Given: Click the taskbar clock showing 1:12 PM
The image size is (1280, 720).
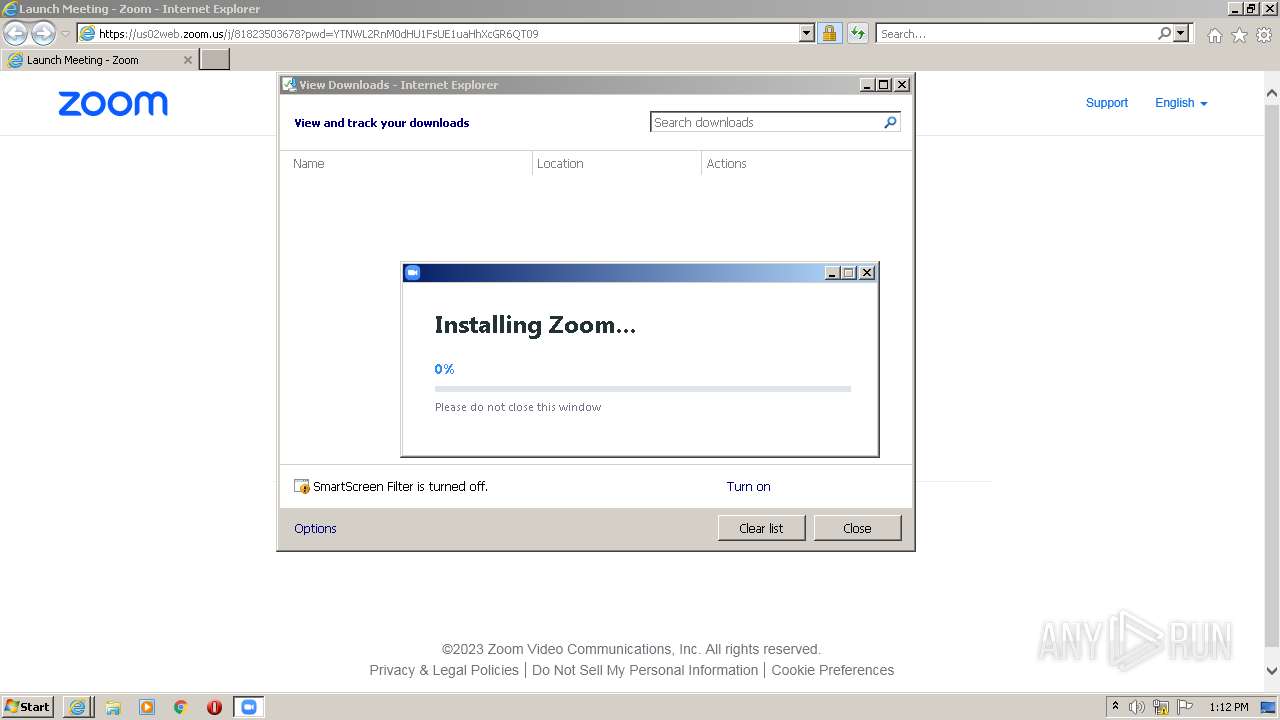Looking at the screenshot, I should tap(1228, 707).
